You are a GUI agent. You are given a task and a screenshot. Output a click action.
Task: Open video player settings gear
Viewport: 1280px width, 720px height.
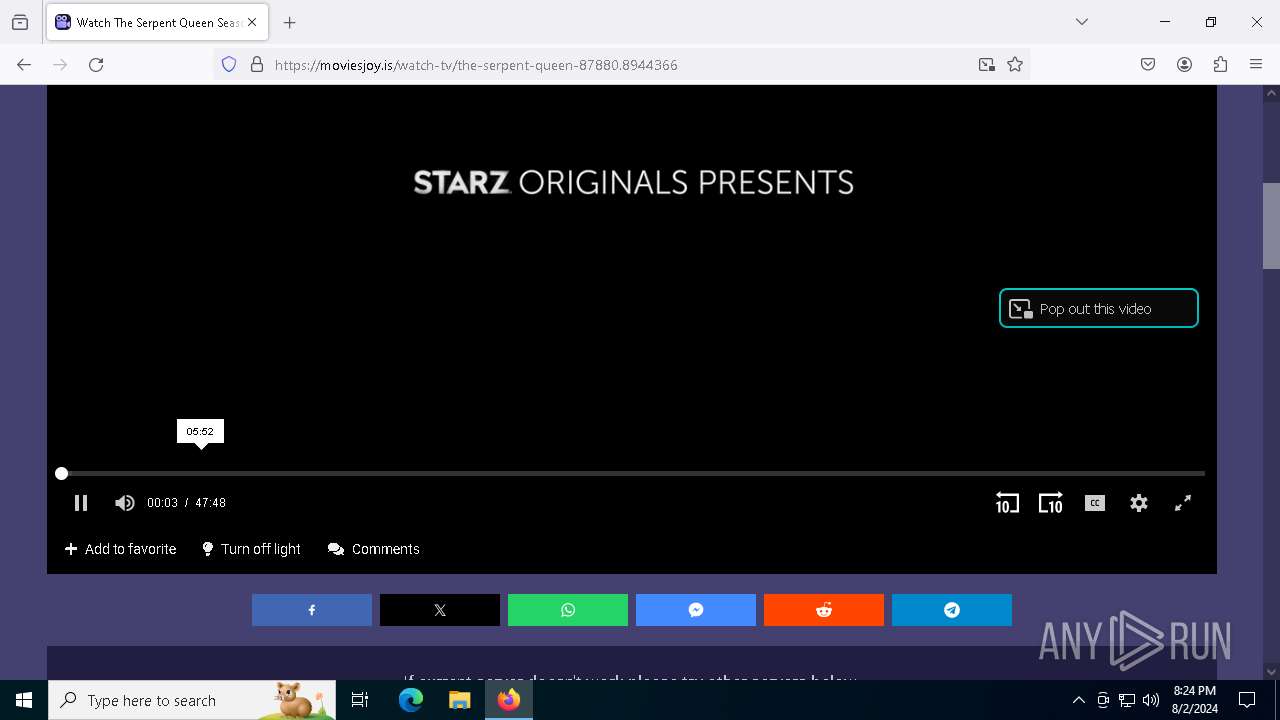pos(1139,503)
